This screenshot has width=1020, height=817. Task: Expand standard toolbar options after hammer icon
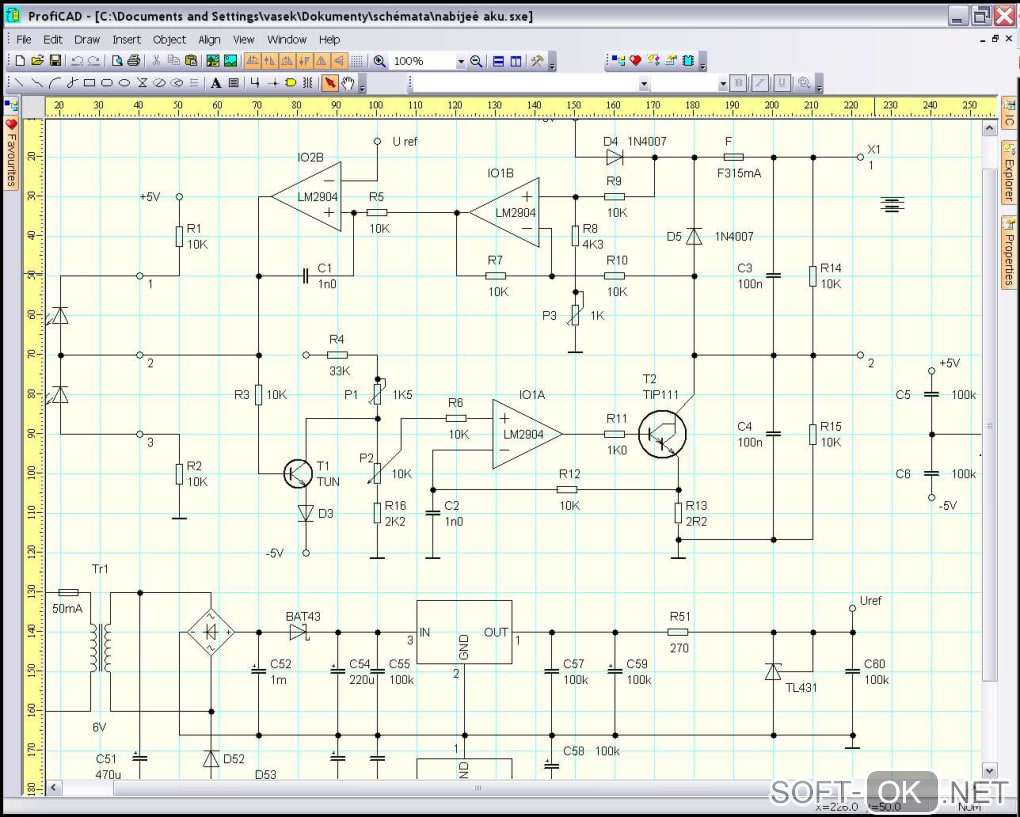[552, 62]
